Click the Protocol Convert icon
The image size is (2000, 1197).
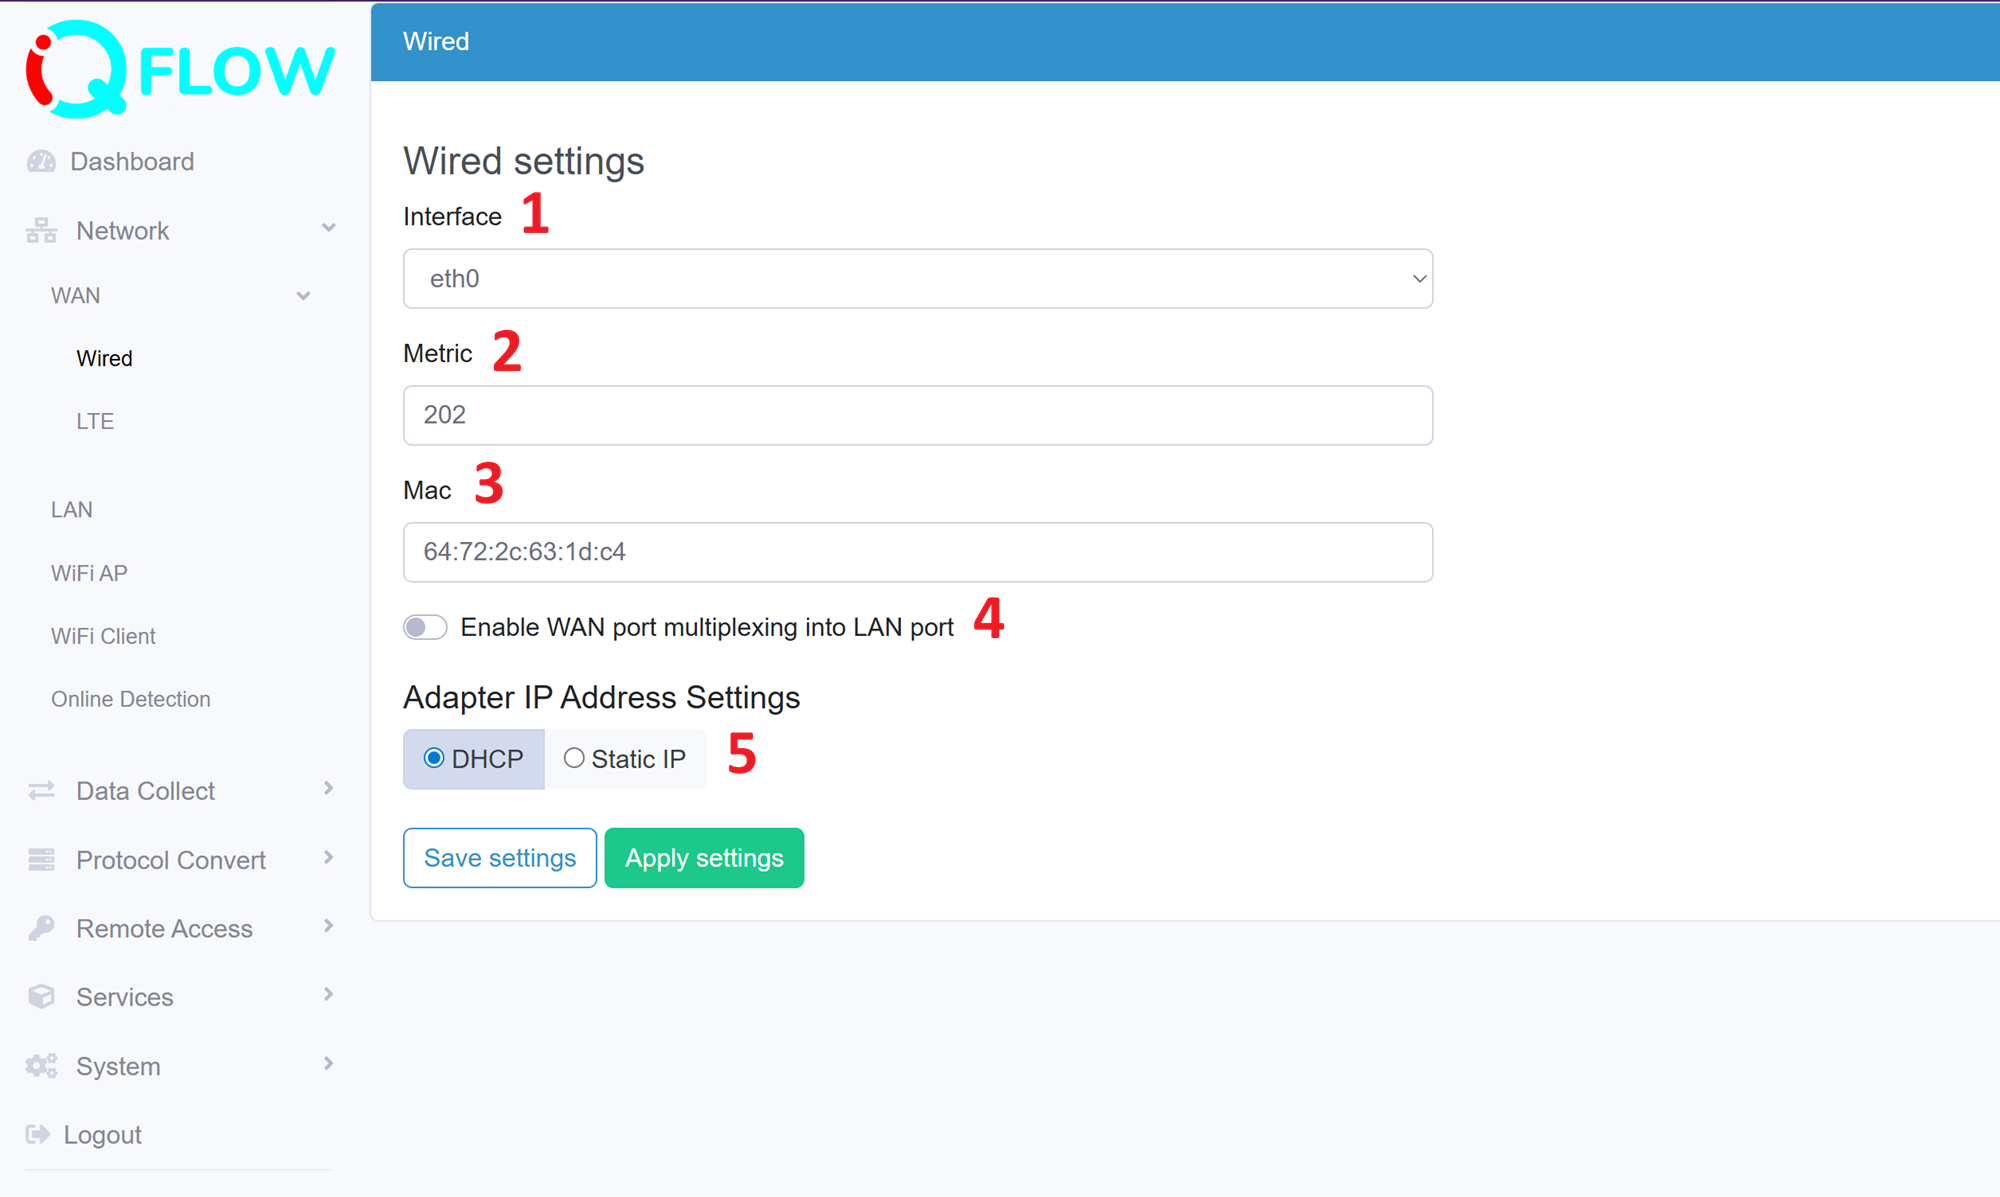click(40, 859)
